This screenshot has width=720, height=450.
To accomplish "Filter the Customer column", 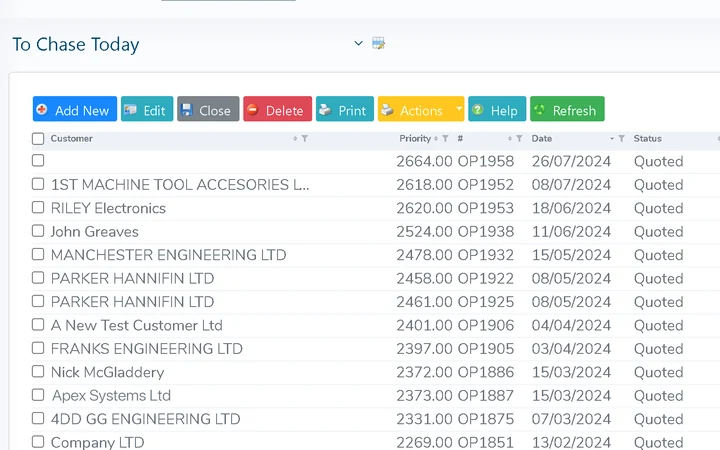I will pyautogui.click(x=304, y=138).
